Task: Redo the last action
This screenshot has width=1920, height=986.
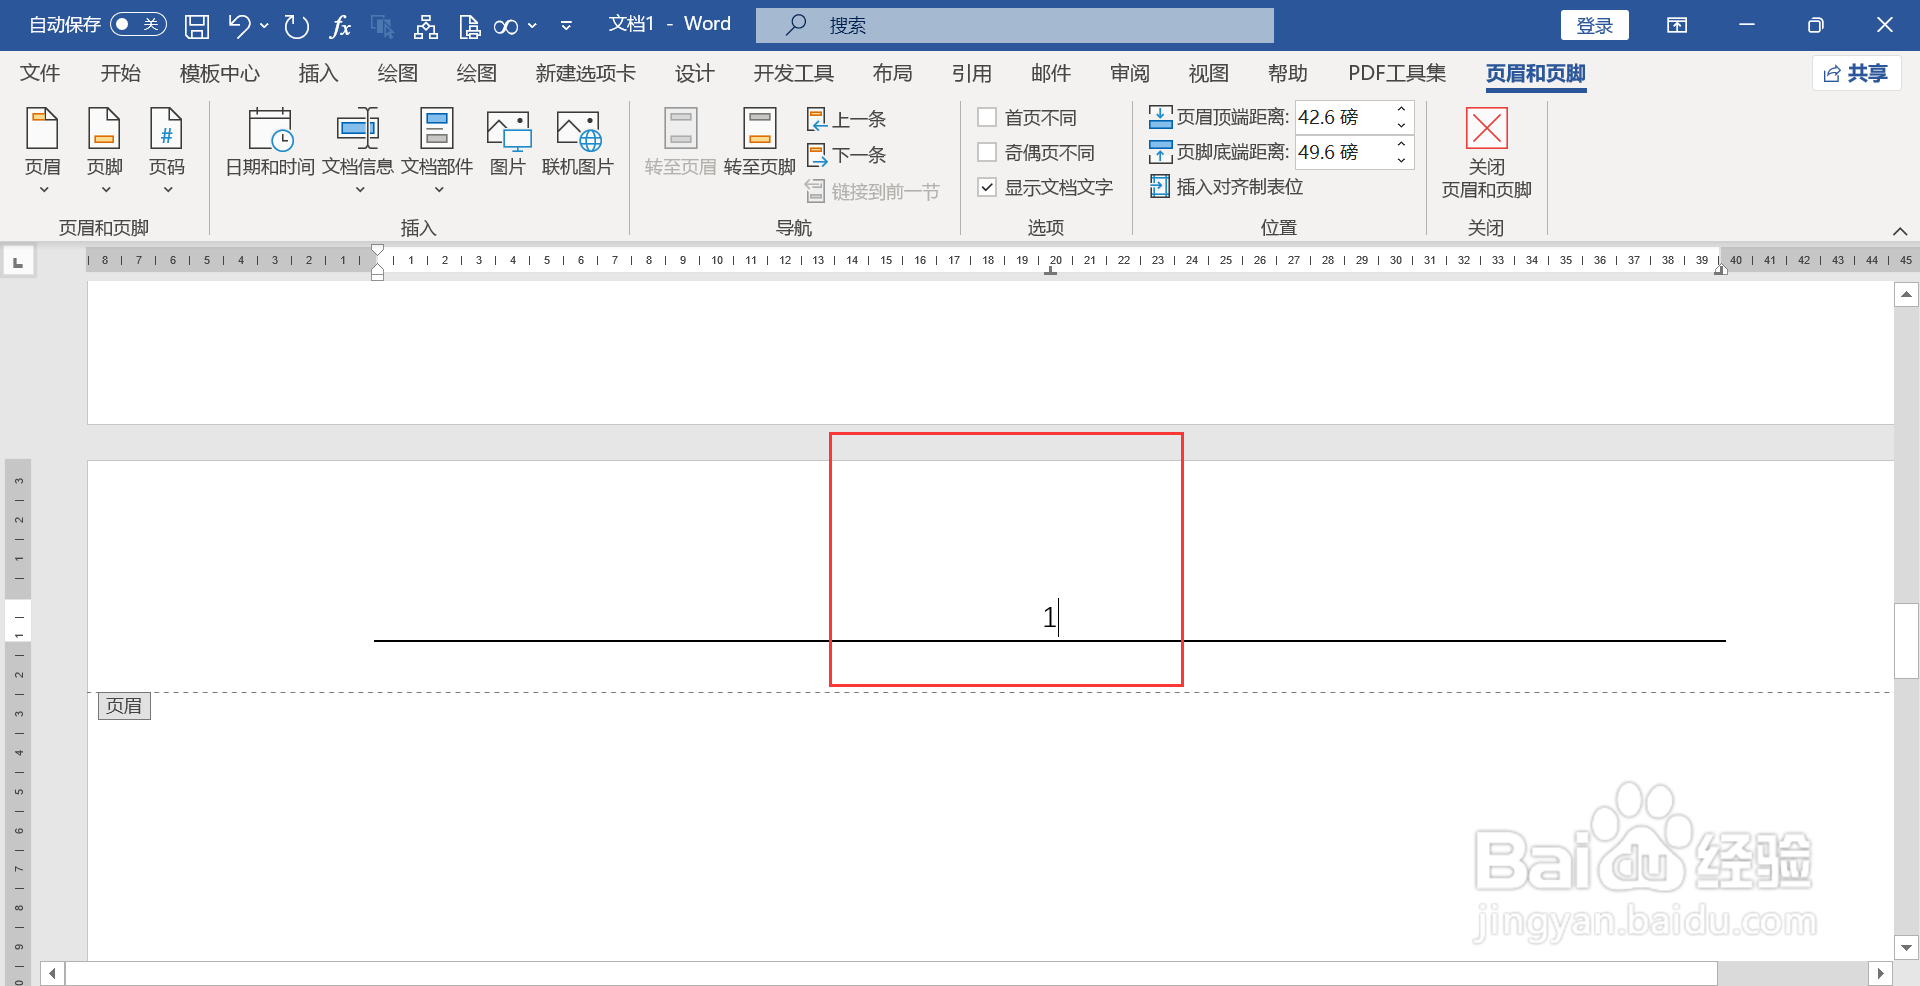Action: pyautogui.click(x=296, y=26)
